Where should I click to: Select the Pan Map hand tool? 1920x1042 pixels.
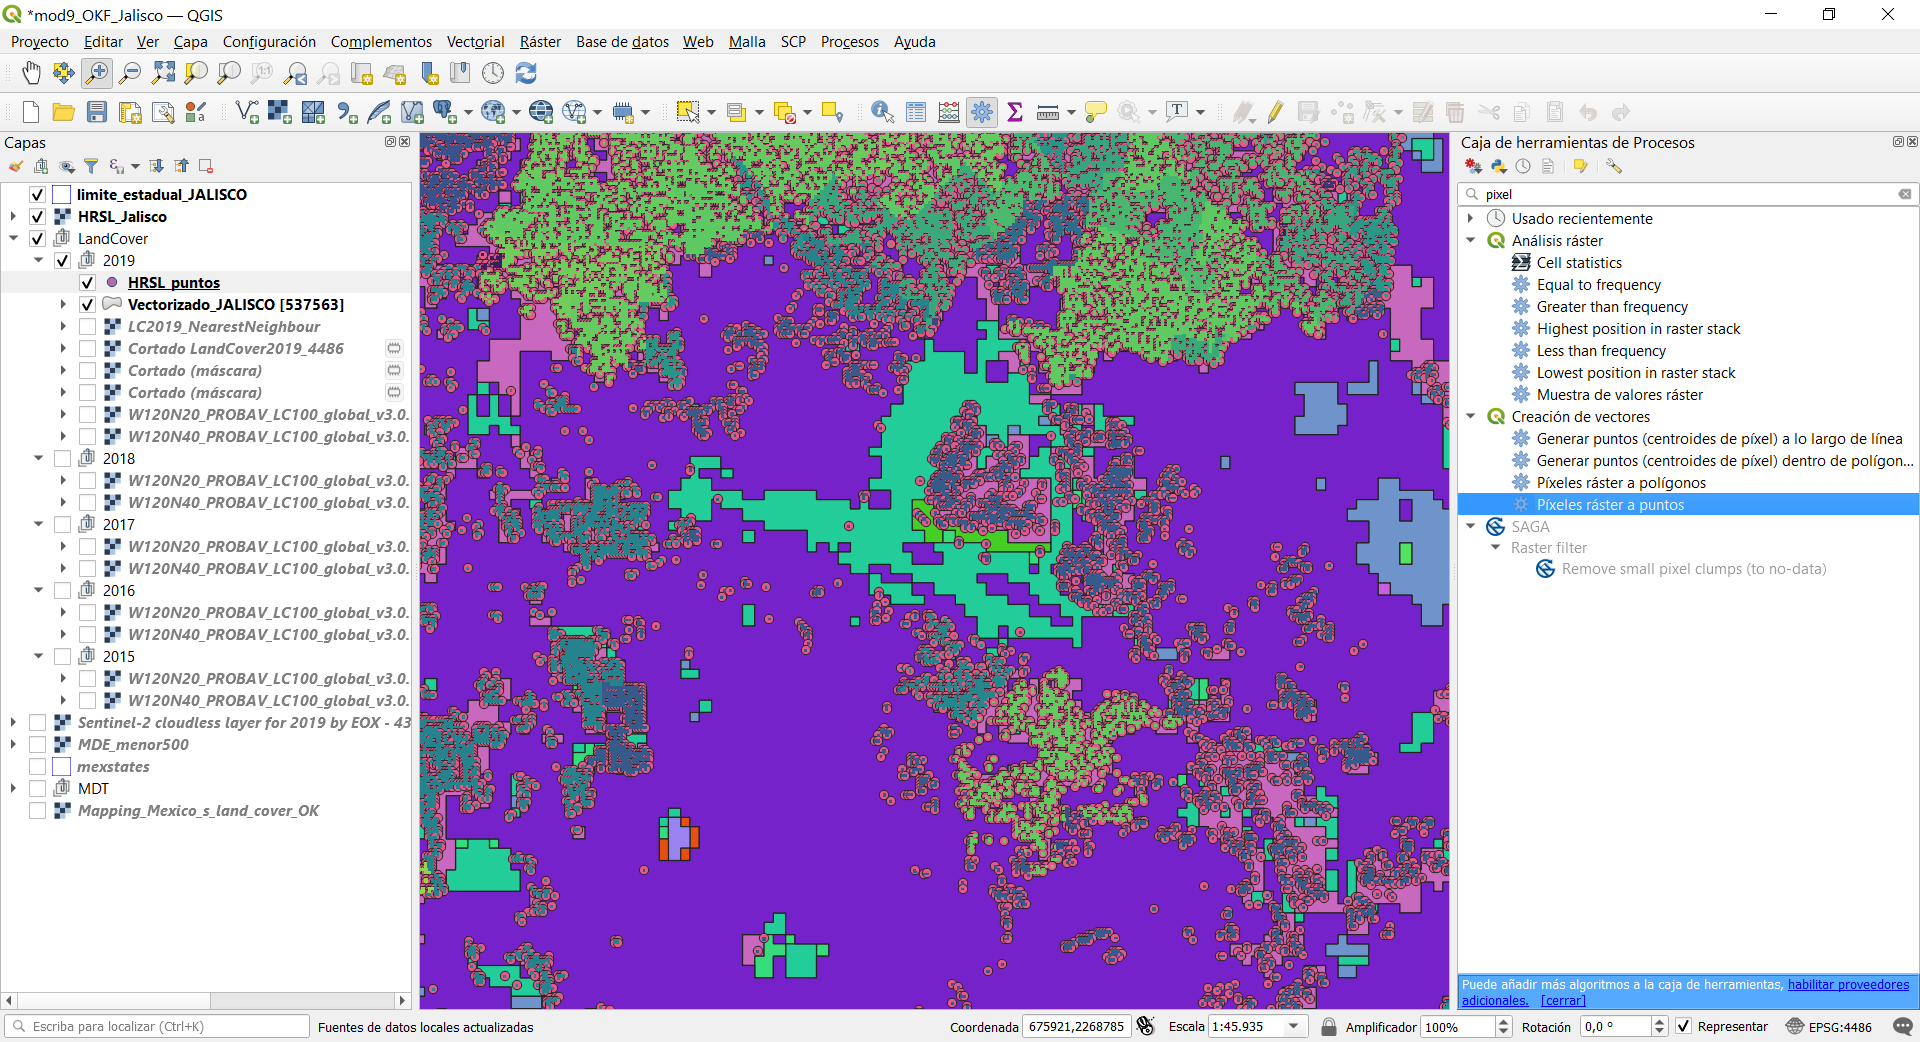pyautogui.click(x=31, y=73)
